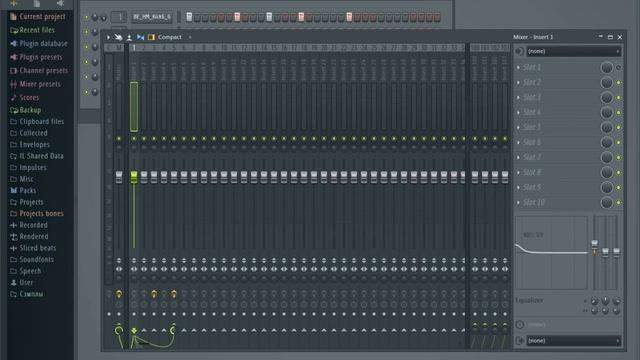
Task: Click the small arrow after Compact
Action: [x=190, y=37]
